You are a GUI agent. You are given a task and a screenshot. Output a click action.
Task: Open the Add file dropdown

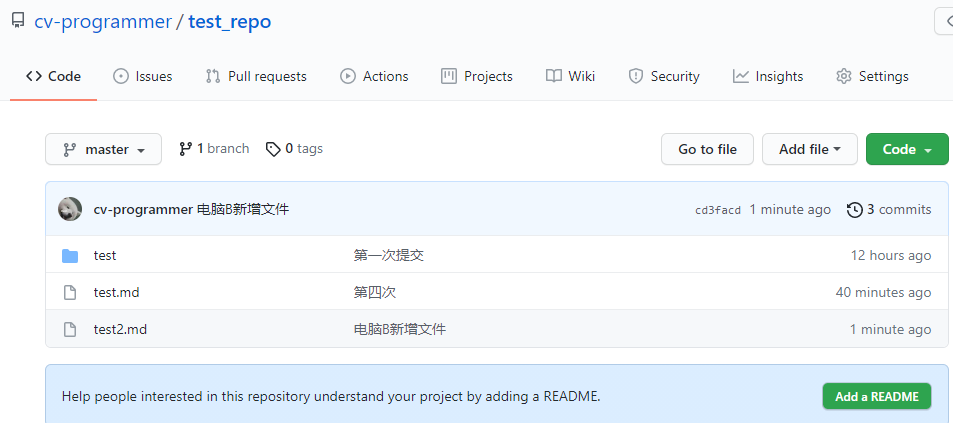click(x=809, y=149)
